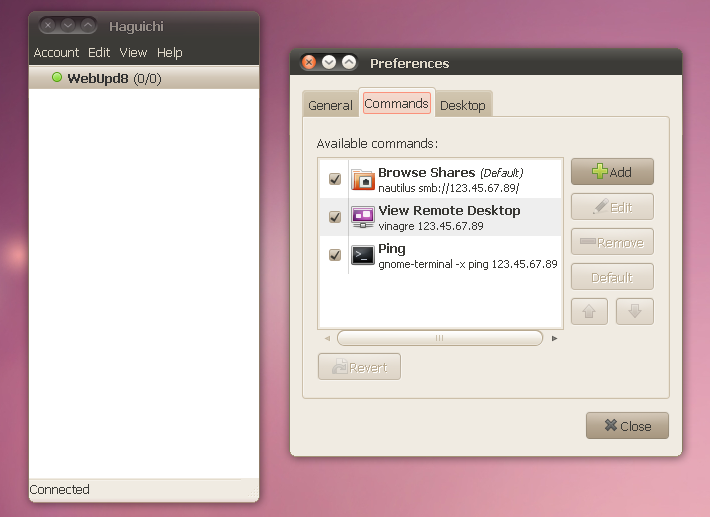The width and height of the screenshot is (710, 517).
Task: Click the scrollbar left arrow
Action: 327,338
